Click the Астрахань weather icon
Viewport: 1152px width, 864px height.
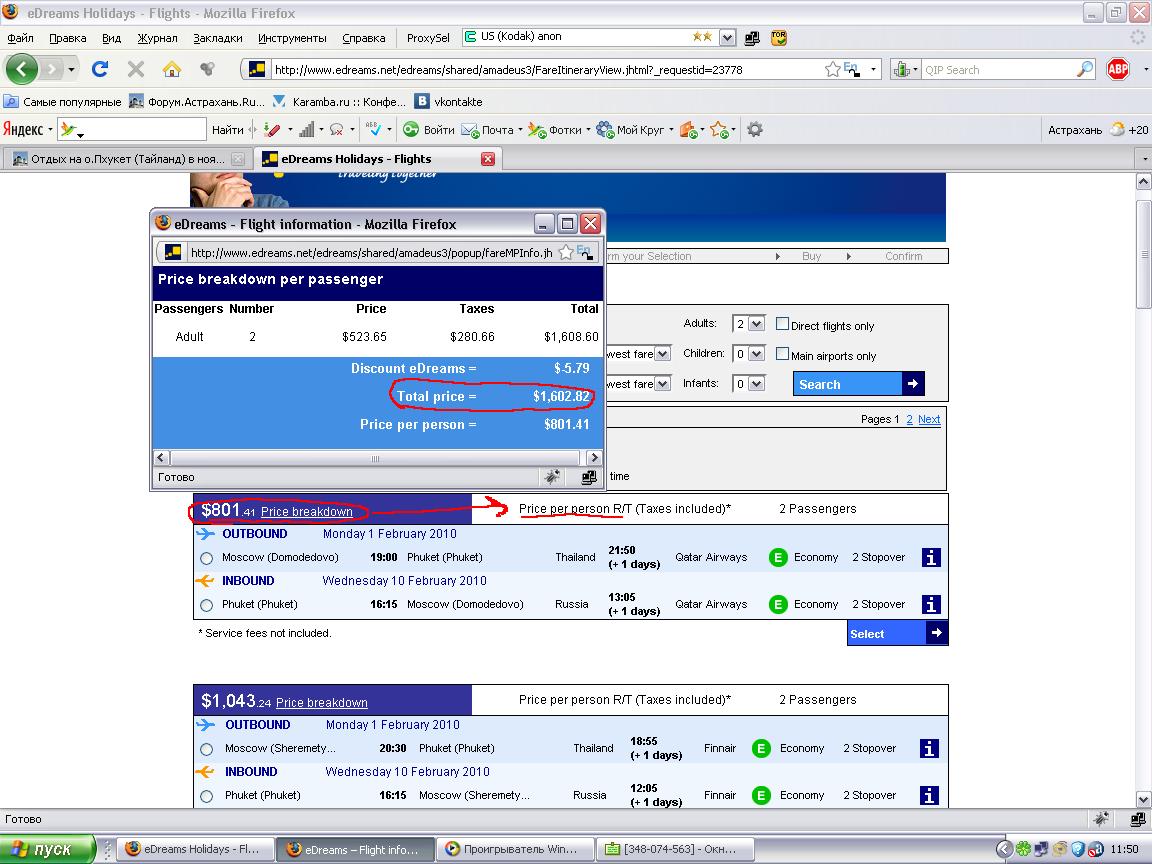tap(1117, 130)
